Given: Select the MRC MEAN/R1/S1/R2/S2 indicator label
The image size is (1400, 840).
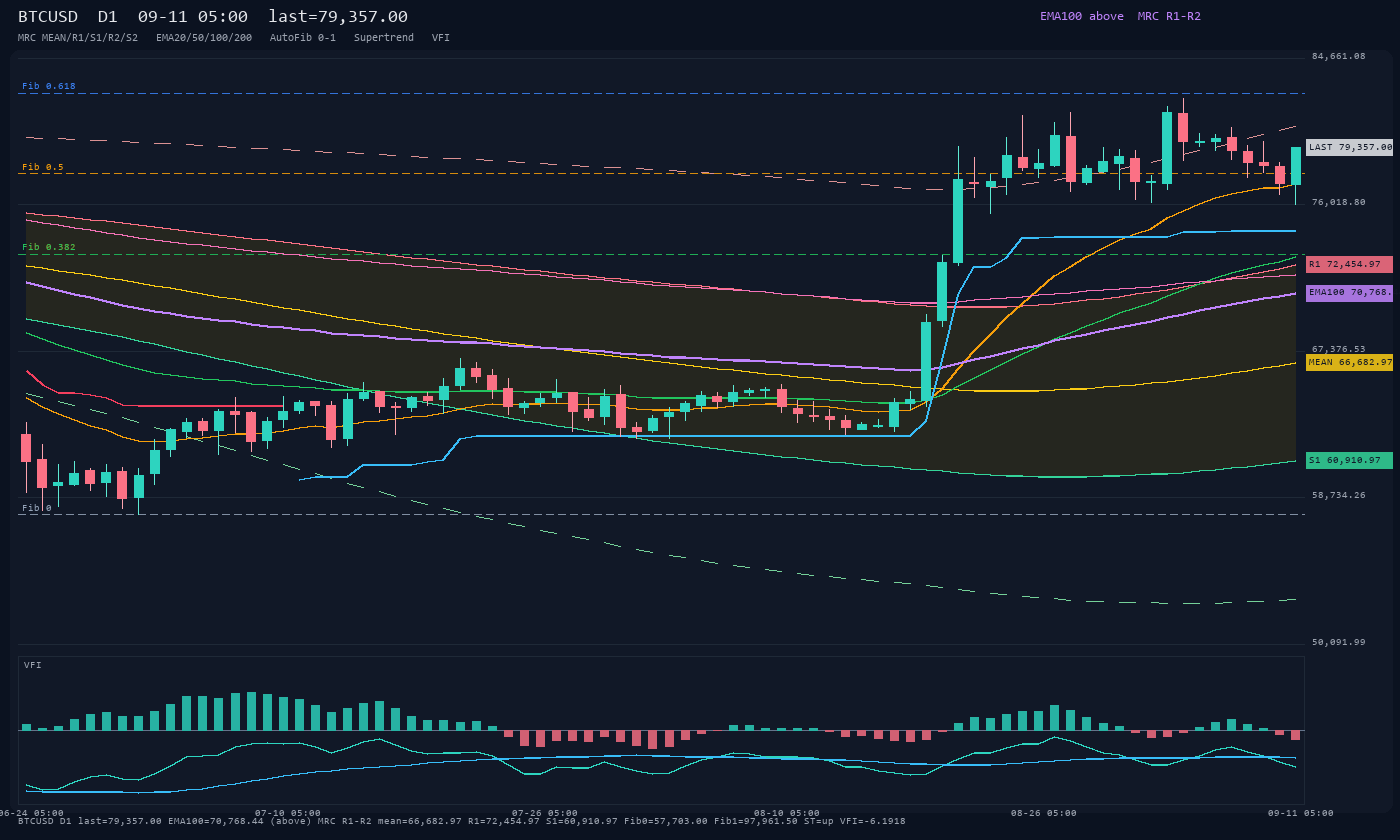Looking at the screenshot, I should click(x=78, y=38).
